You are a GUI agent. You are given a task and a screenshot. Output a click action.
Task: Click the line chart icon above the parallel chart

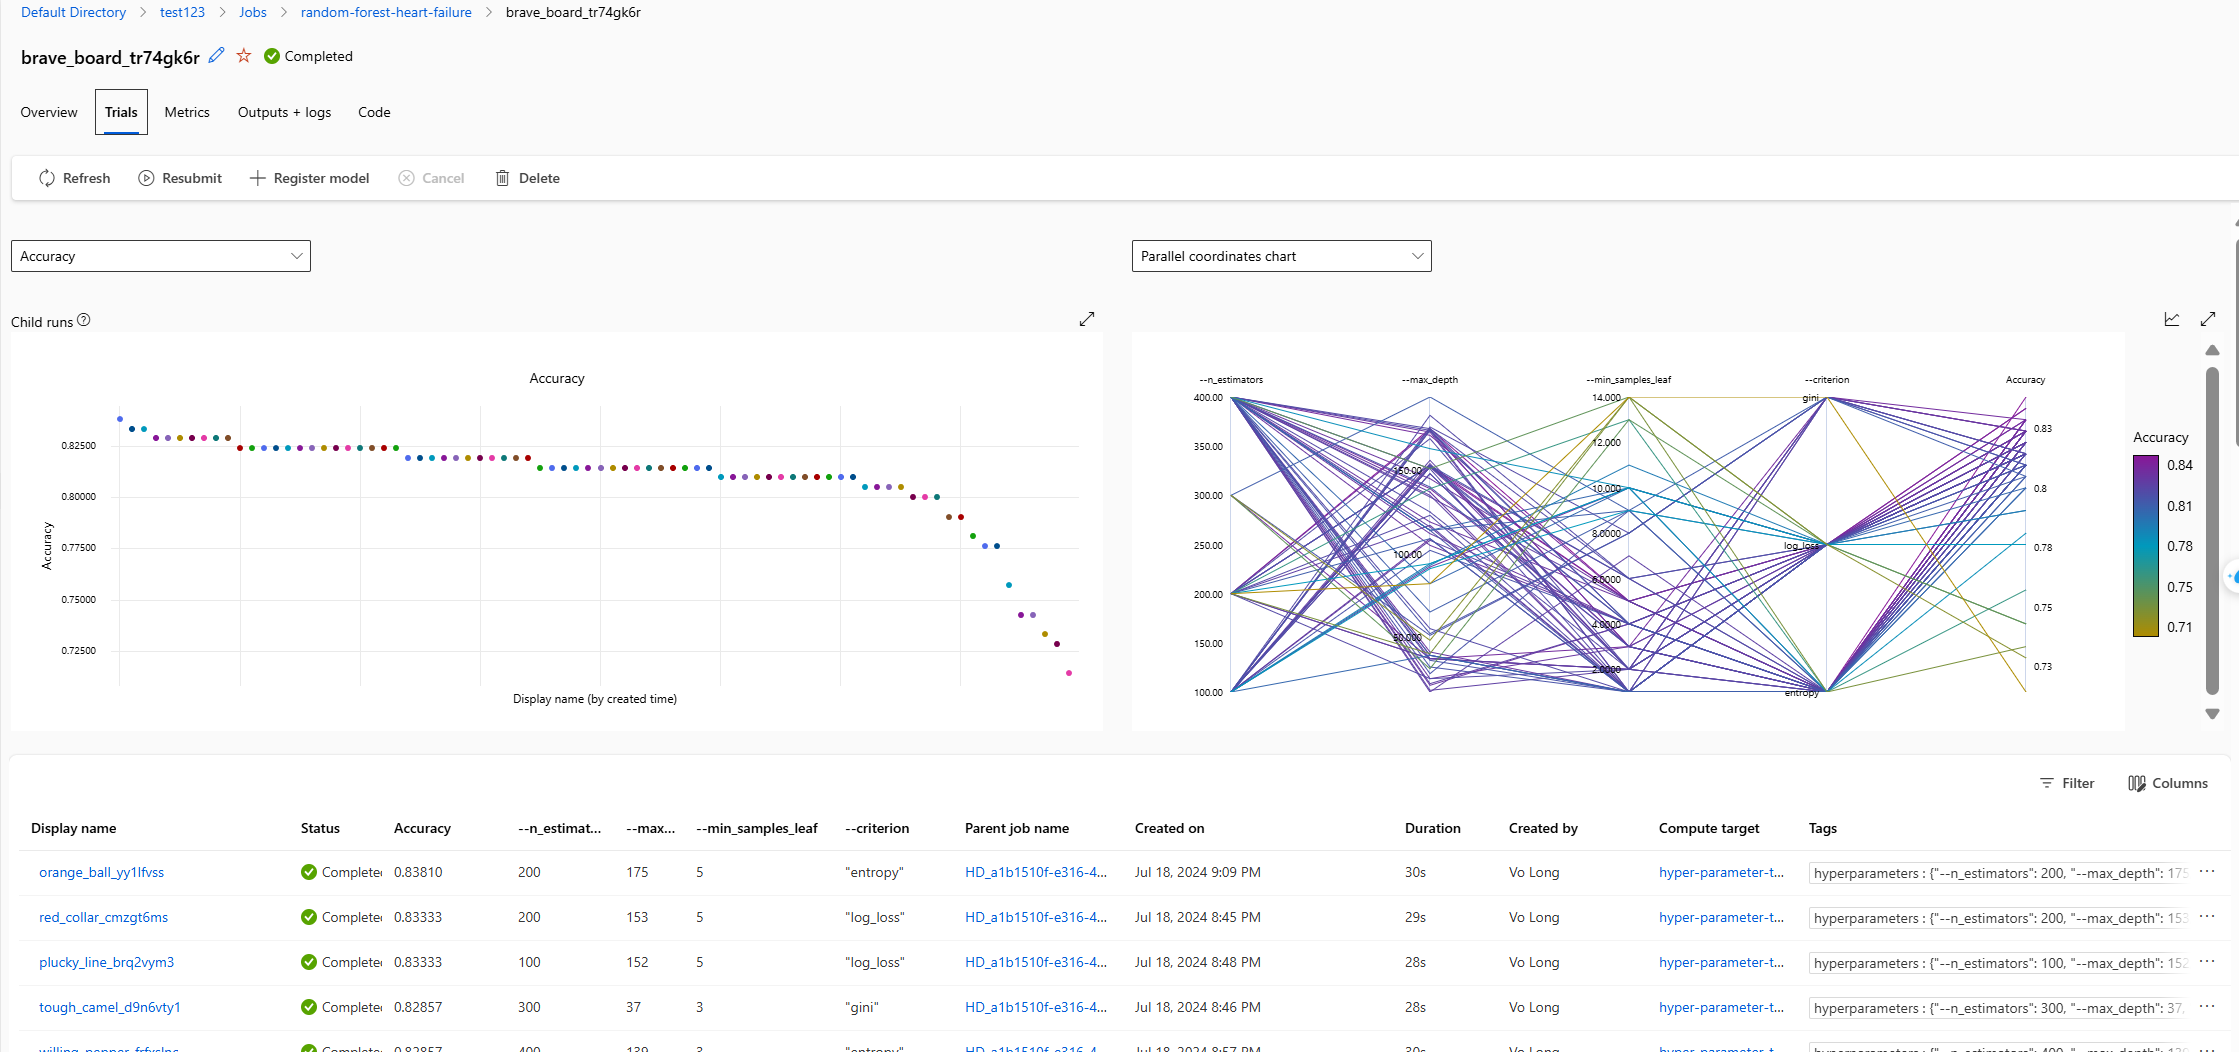coord(2172,319)
